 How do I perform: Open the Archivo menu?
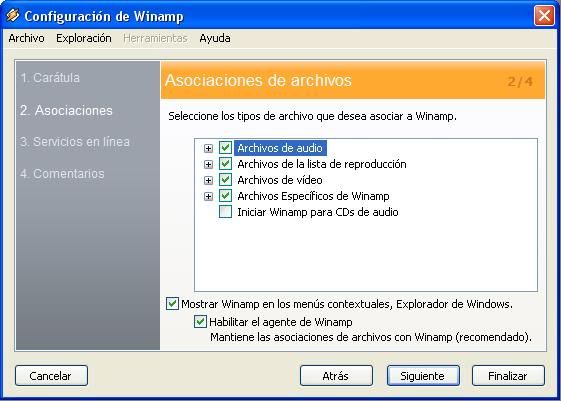point(26,38)
